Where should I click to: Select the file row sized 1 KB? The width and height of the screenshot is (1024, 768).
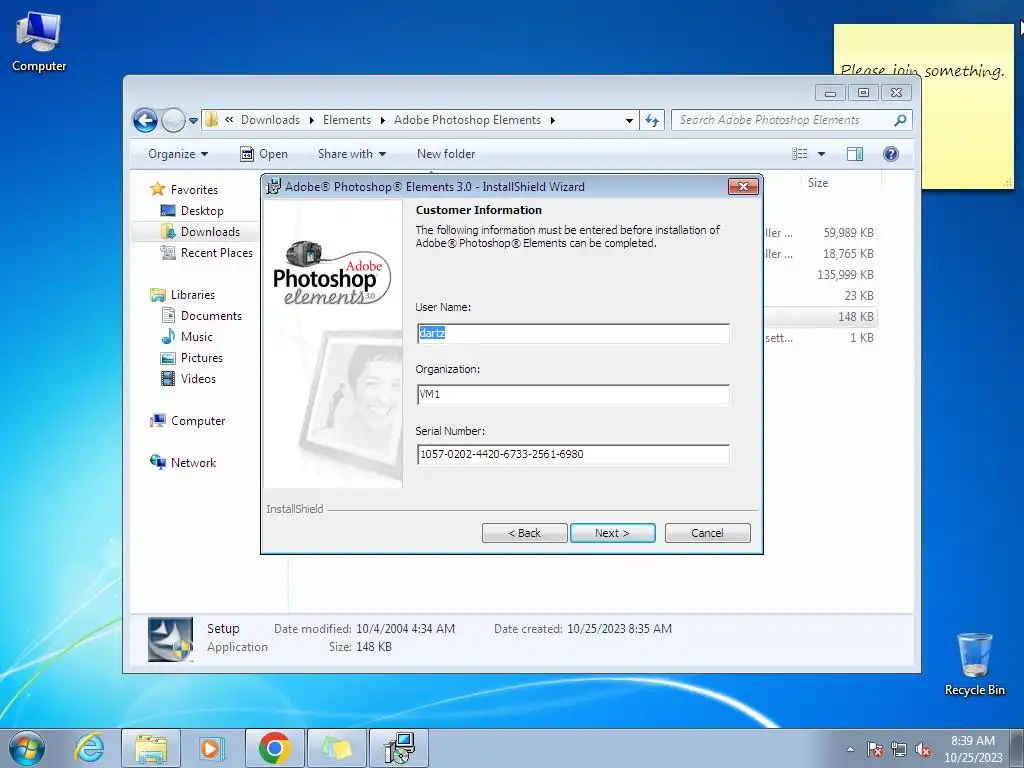tap(820, 338)
